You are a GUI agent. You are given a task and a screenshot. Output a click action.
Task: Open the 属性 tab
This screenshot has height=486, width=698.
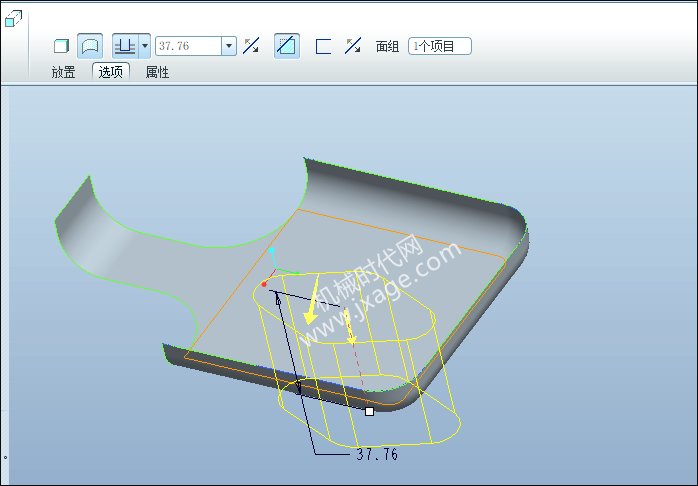pos(157,72)
